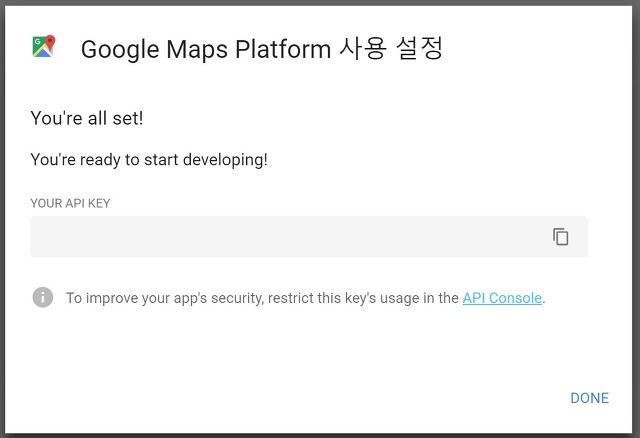Image resolution: width=640 pixels, height=438 pixels.
Task: Click the "You're all set!" heading
Action: tap(87, 118)
